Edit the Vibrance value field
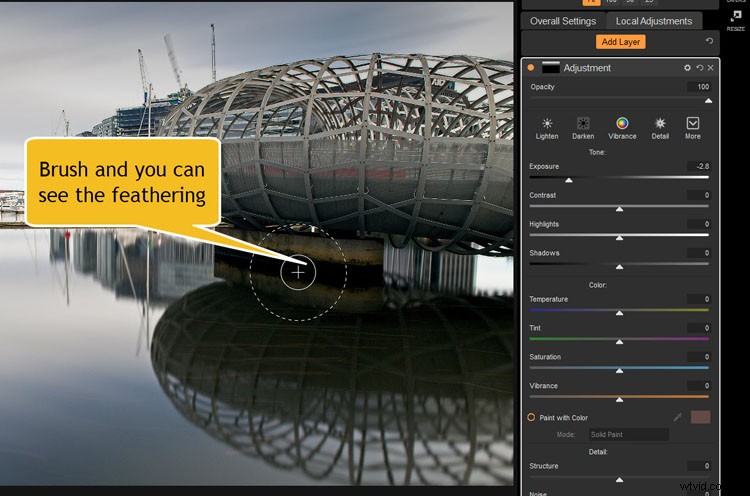The width and height of the screenshot is (750, 496). pyautogui.click(x=699, y=386)
